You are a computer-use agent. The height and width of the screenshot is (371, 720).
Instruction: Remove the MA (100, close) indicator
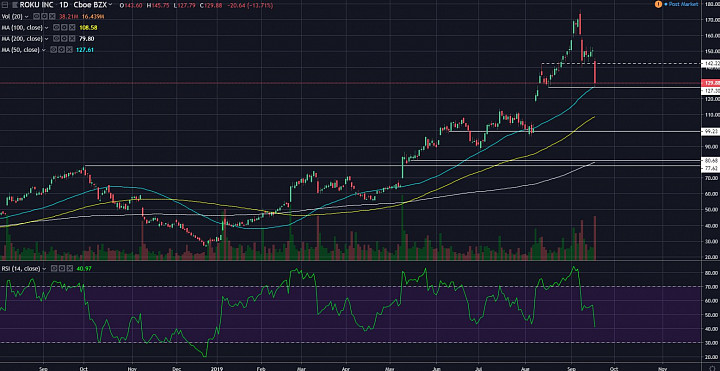(72, 28)
